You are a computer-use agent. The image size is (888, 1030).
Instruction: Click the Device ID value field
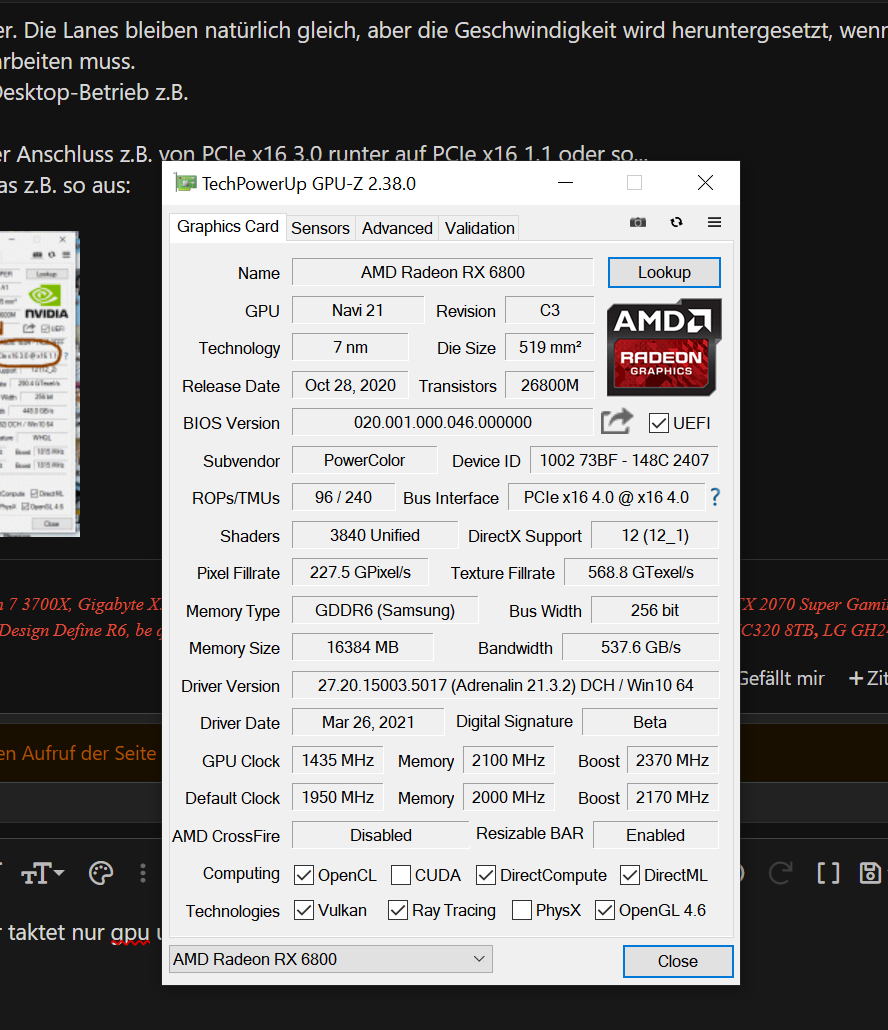624,460
